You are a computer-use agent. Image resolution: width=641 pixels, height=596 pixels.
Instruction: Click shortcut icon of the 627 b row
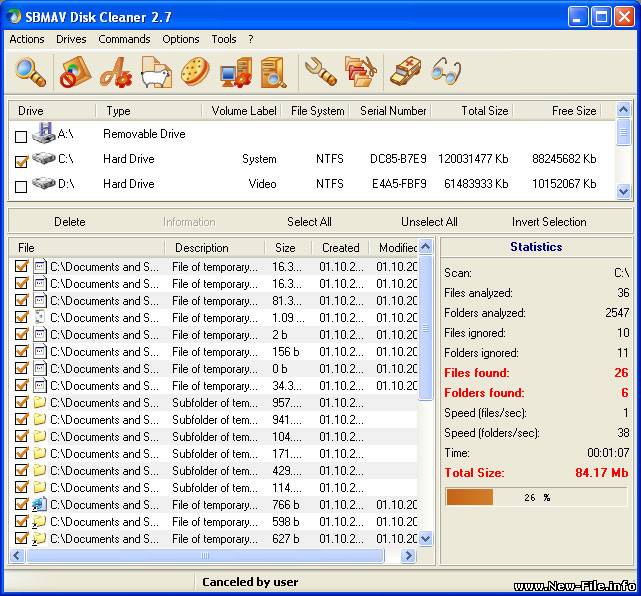[40, 539]
